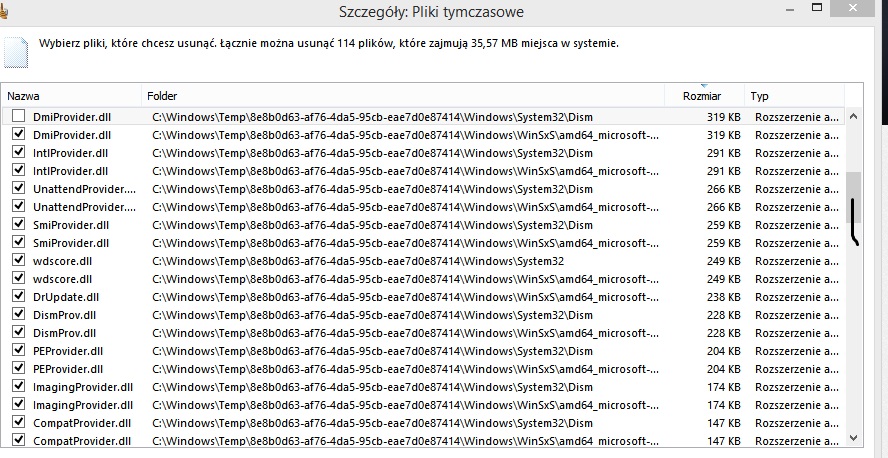Viewport: 888px width, 458px height.
Task: Check the unchecked DmiProvider.dll System32 checkbox
Action: click(19, 117)
